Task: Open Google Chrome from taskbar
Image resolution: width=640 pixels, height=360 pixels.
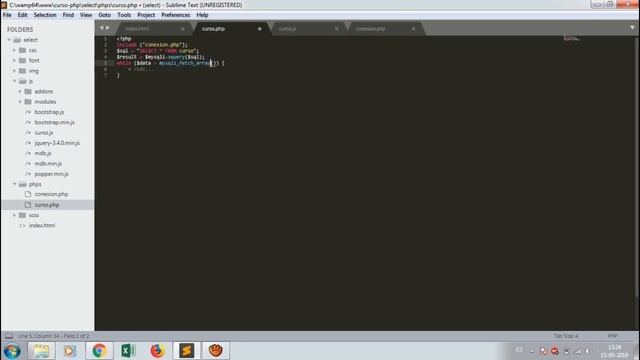Action: coord(99,351)
